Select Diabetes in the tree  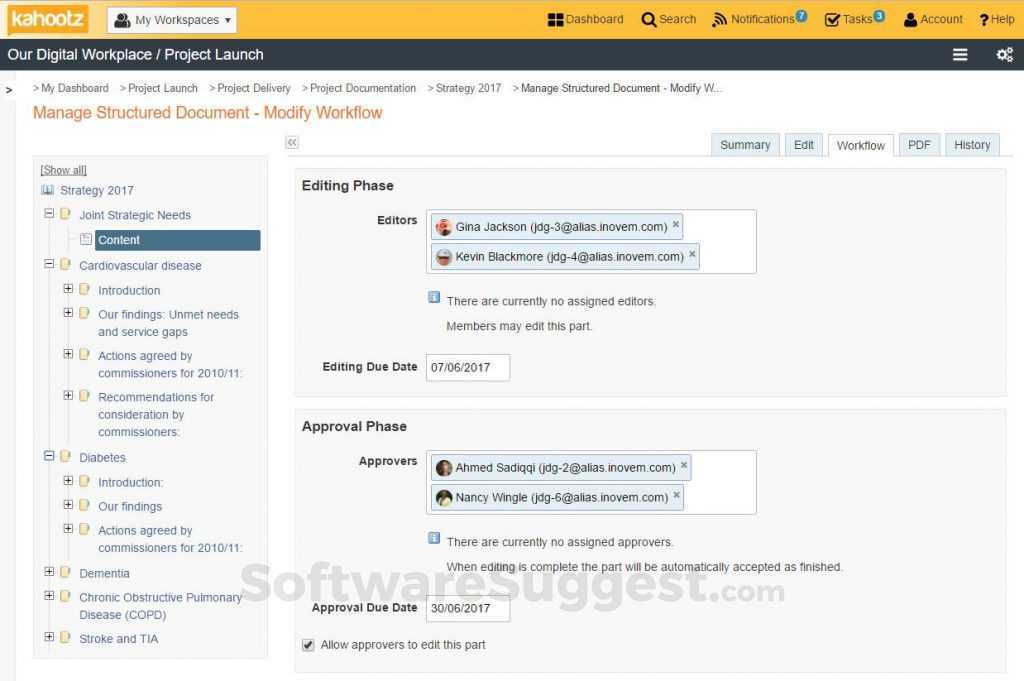pyautogui.click(x=103, y=457)
